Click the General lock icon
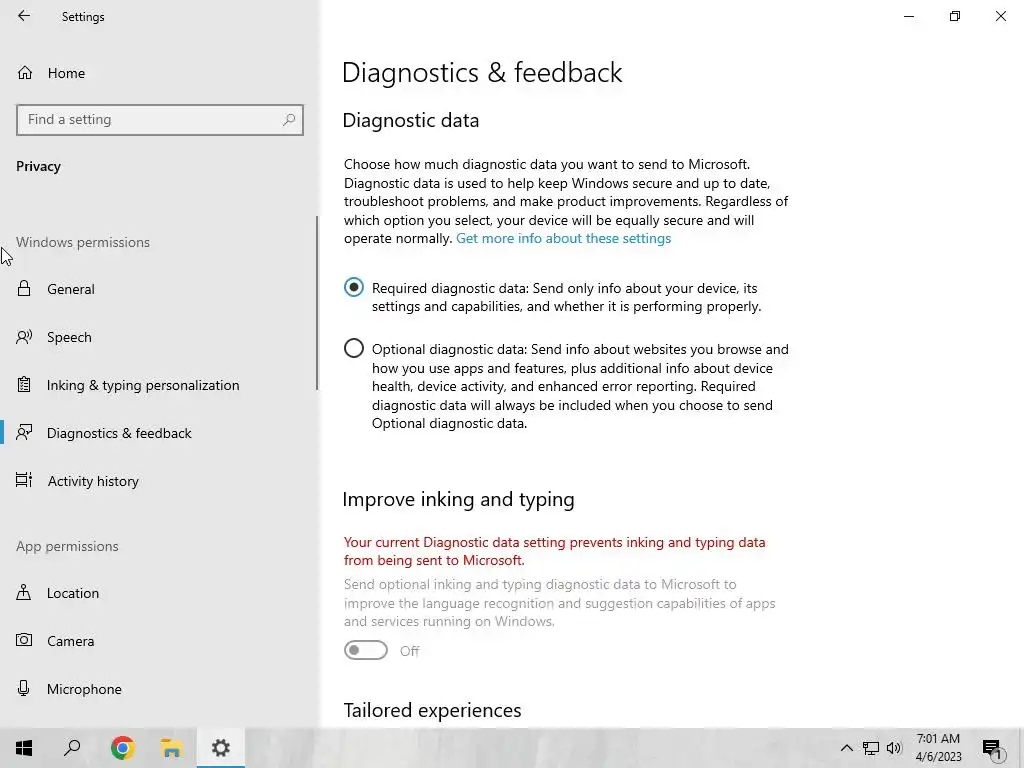This screenshot has width=1024, height=768. (x=24, y=289)
